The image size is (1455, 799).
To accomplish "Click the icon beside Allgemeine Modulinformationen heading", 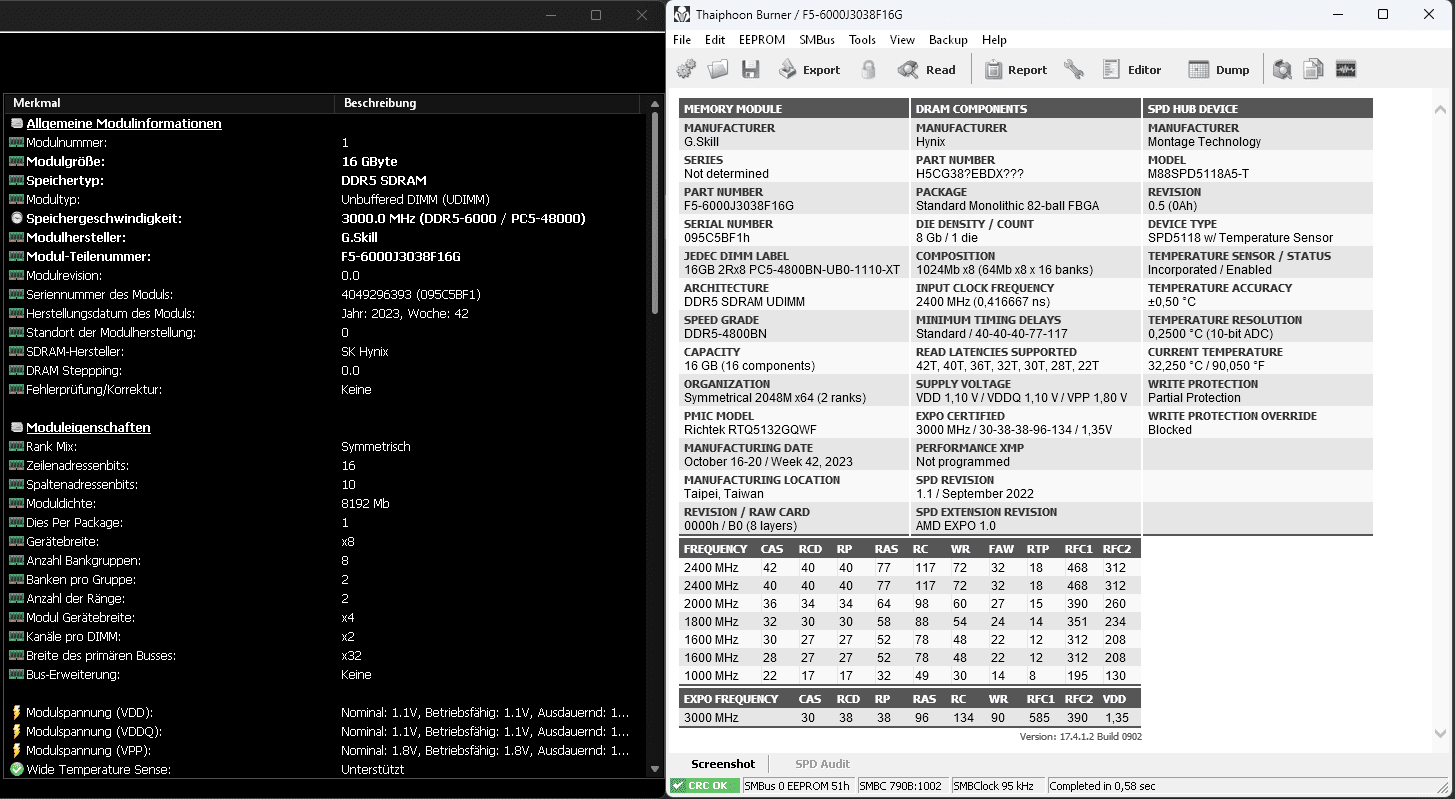I will click(16, 124).
